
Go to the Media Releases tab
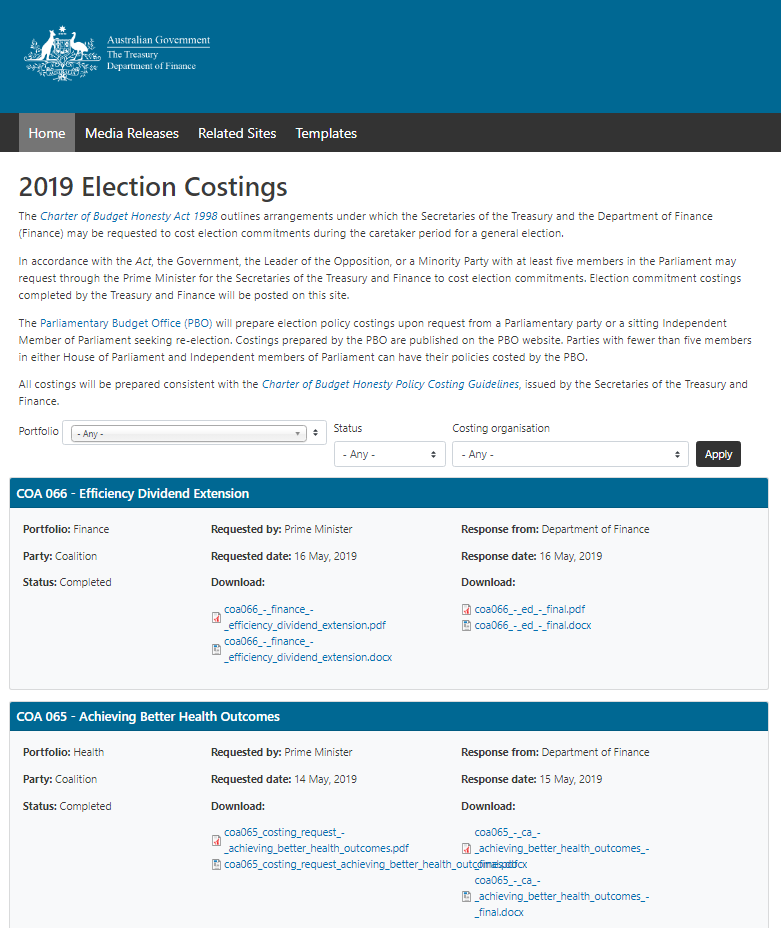[x=132, y=133]
